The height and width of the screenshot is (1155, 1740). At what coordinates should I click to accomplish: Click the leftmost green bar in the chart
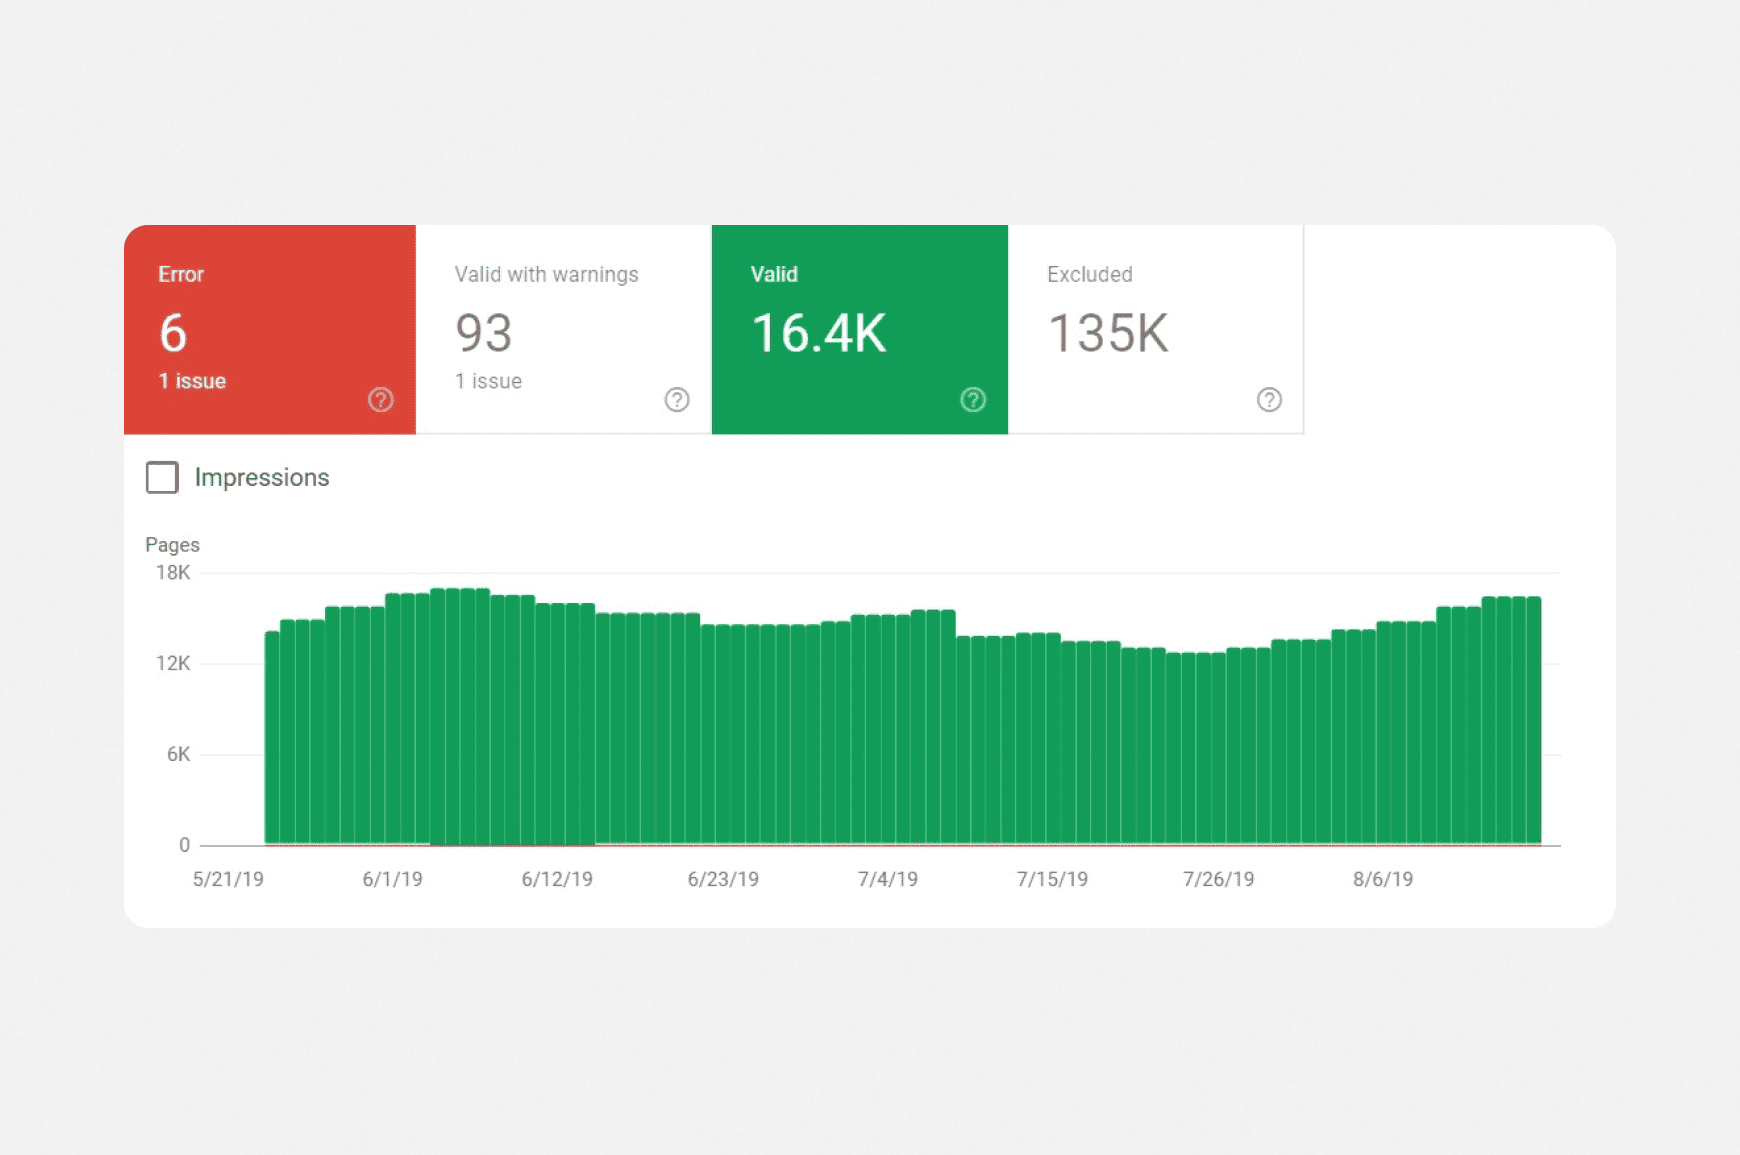coord(272,738)
